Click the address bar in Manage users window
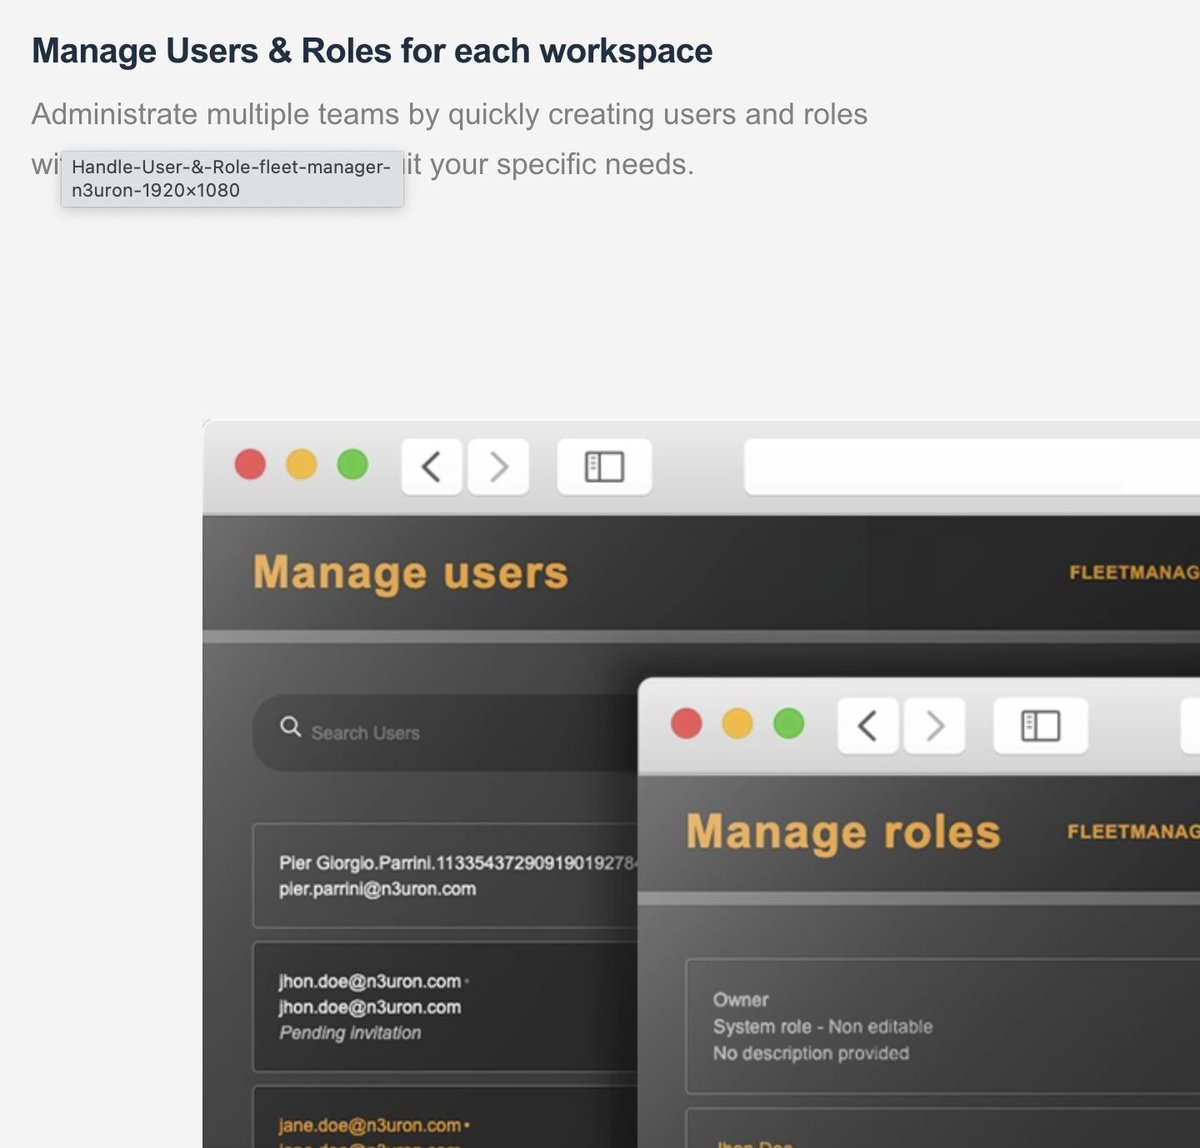 point(972,466)
